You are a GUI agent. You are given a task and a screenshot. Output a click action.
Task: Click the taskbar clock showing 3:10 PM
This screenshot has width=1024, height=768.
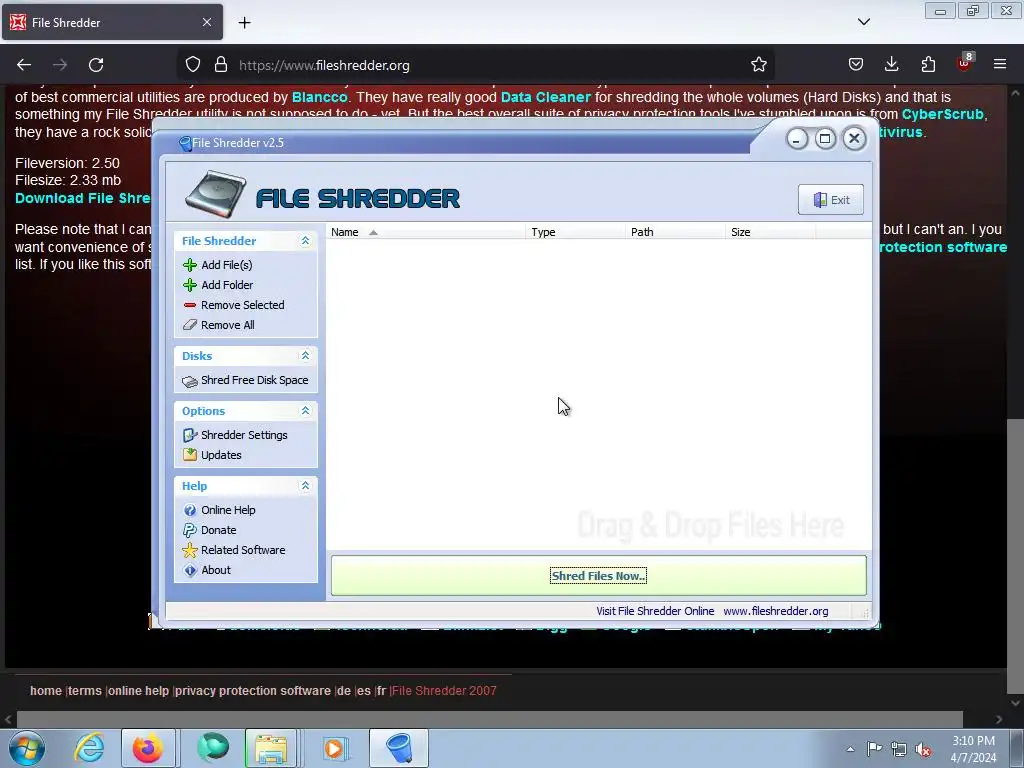(973, 749)
